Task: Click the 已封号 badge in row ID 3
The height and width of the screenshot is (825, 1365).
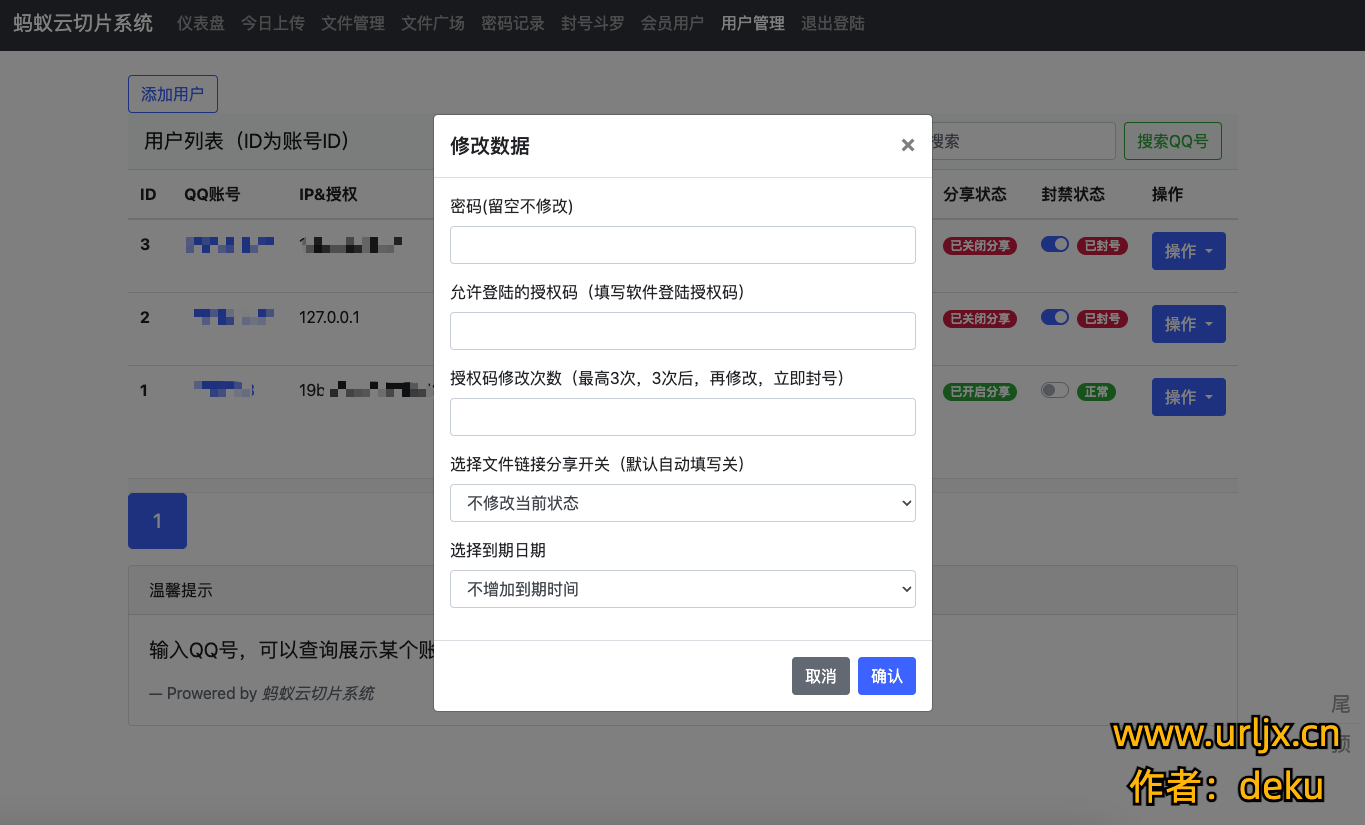Action: (1102, 245)
